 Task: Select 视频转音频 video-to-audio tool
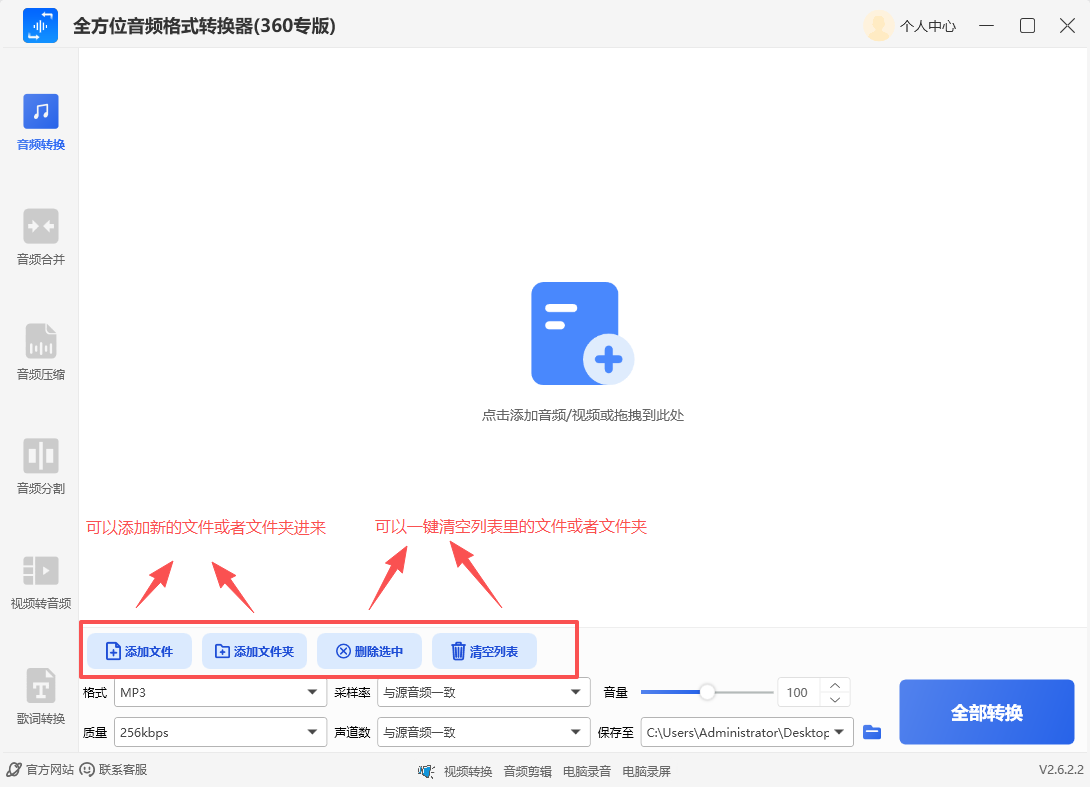pos(40,580)
